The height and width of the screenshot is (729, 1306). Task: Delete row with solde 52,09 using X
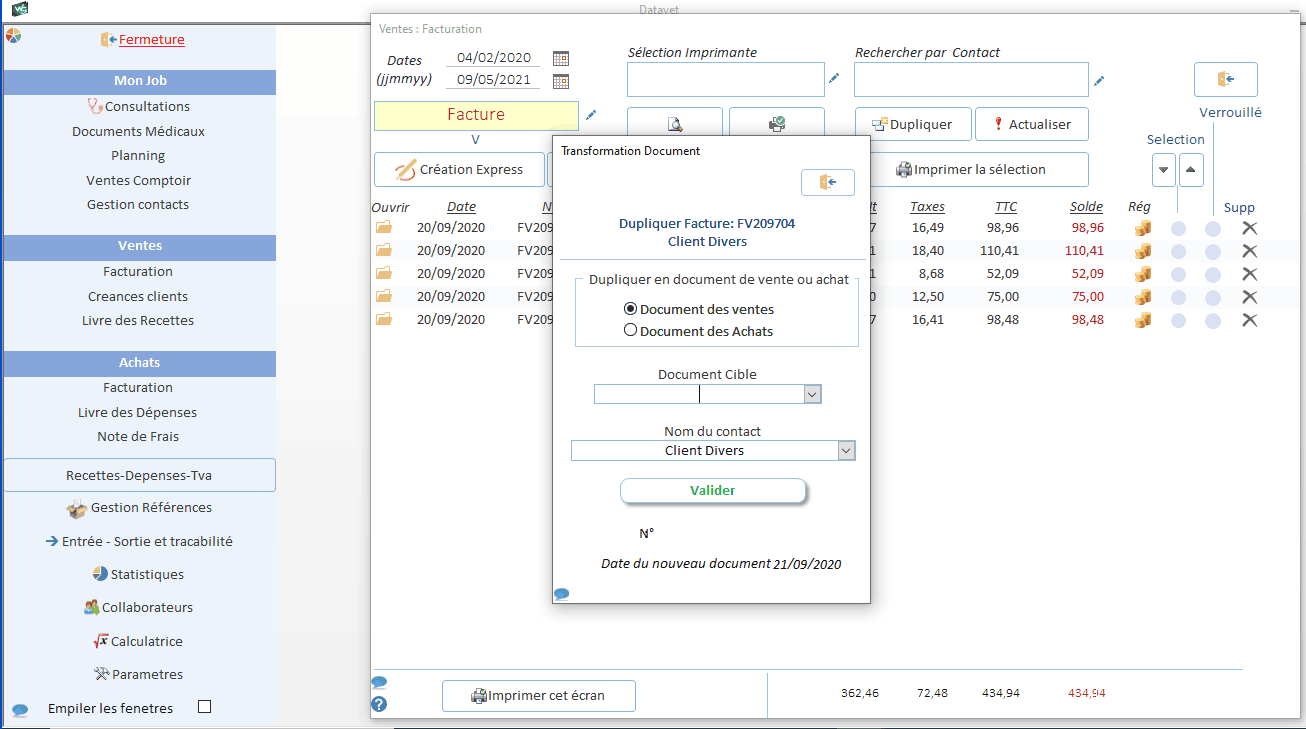click(1250, 274)
